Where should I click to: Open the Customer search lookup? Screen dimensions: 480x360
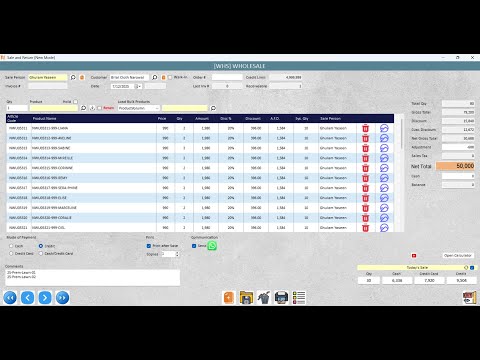pos(155,77)
